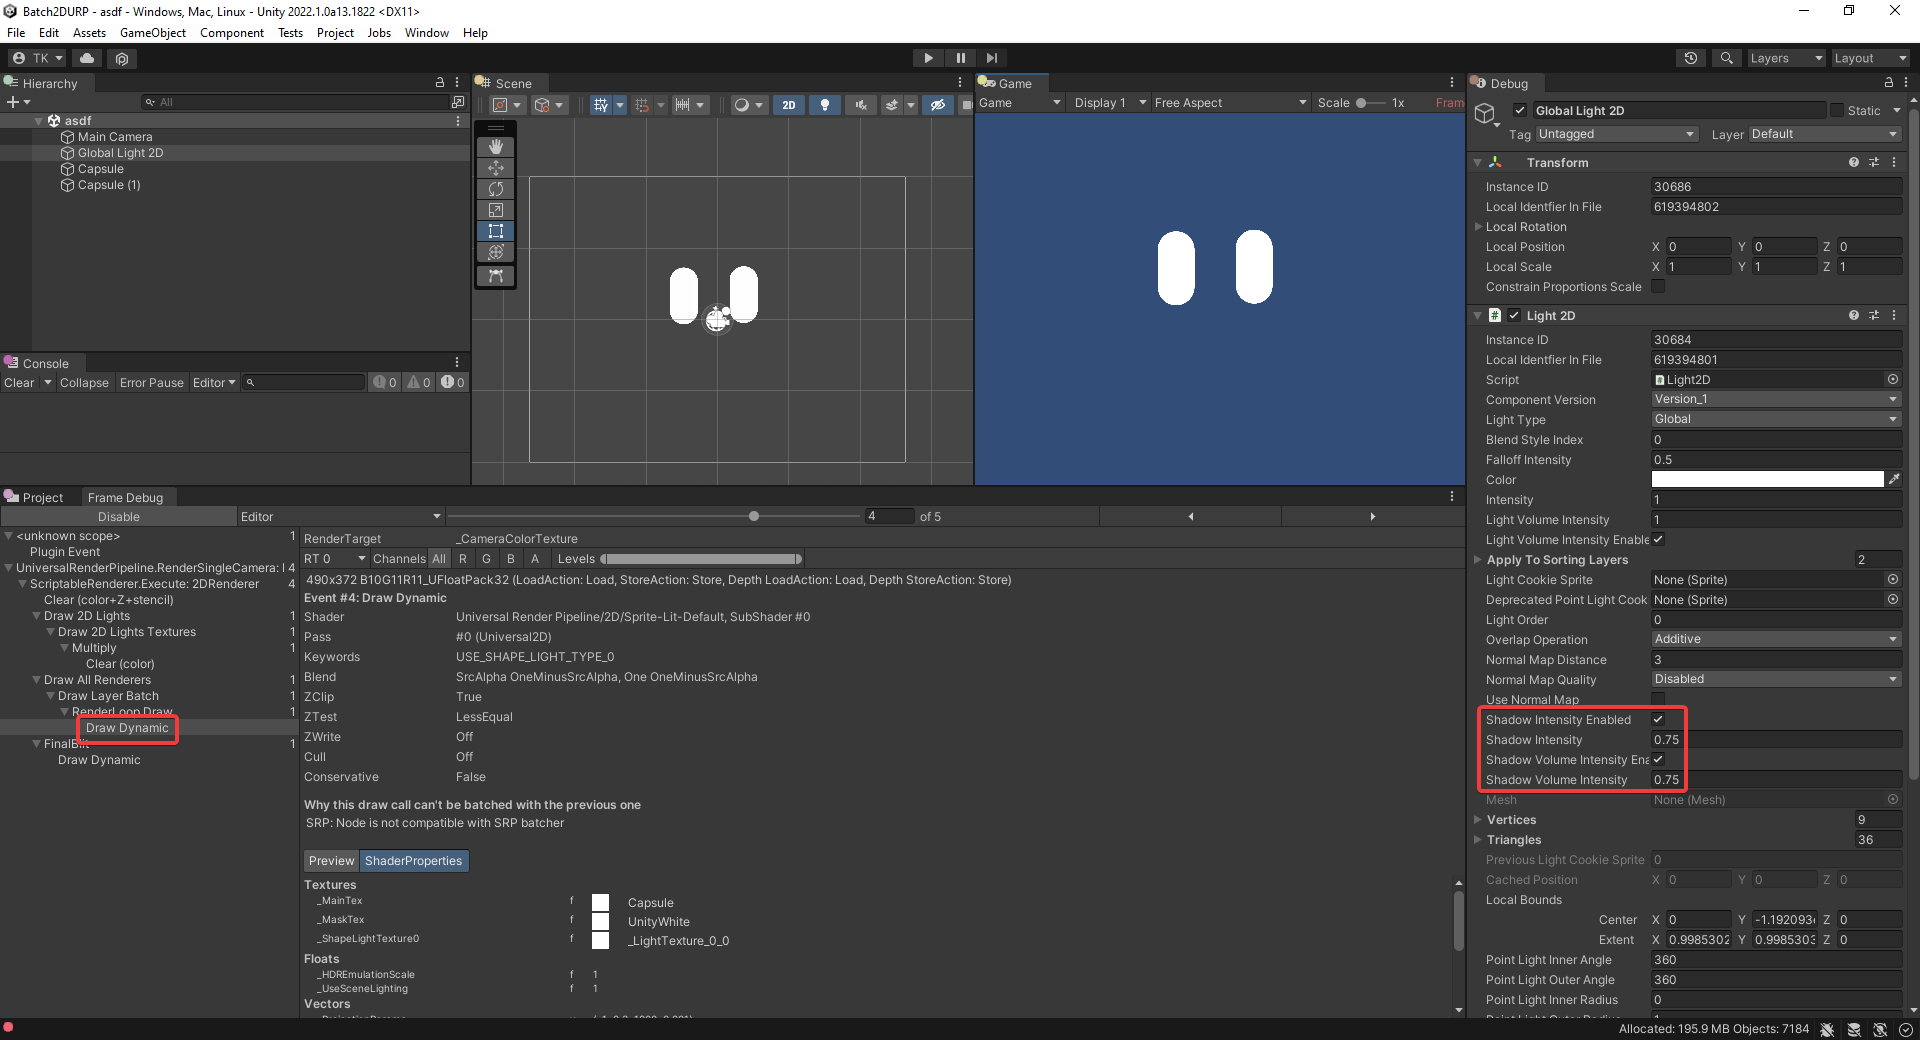Toggle the Static checkbox

click(x=1837, y=111)
